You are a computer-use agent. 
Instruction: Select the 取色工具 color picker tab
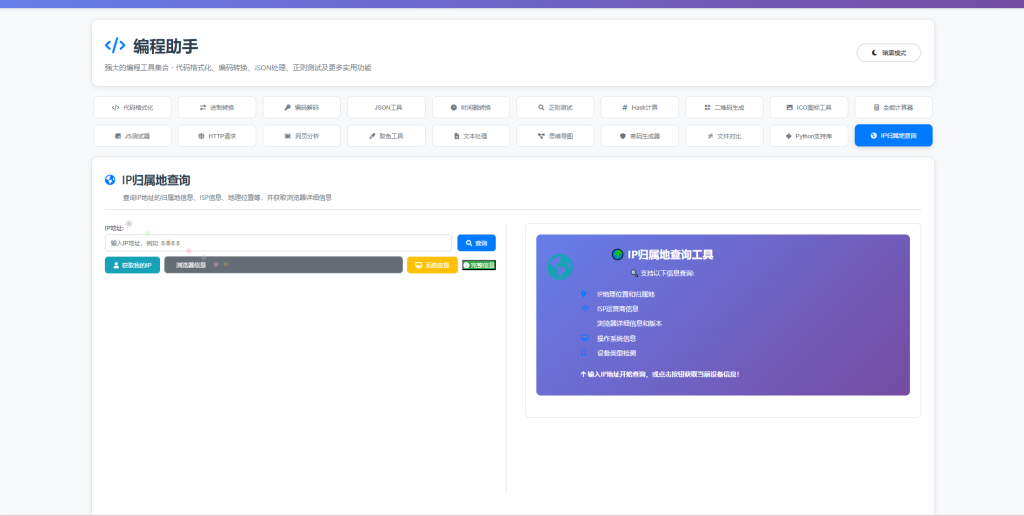click(386, 135)
